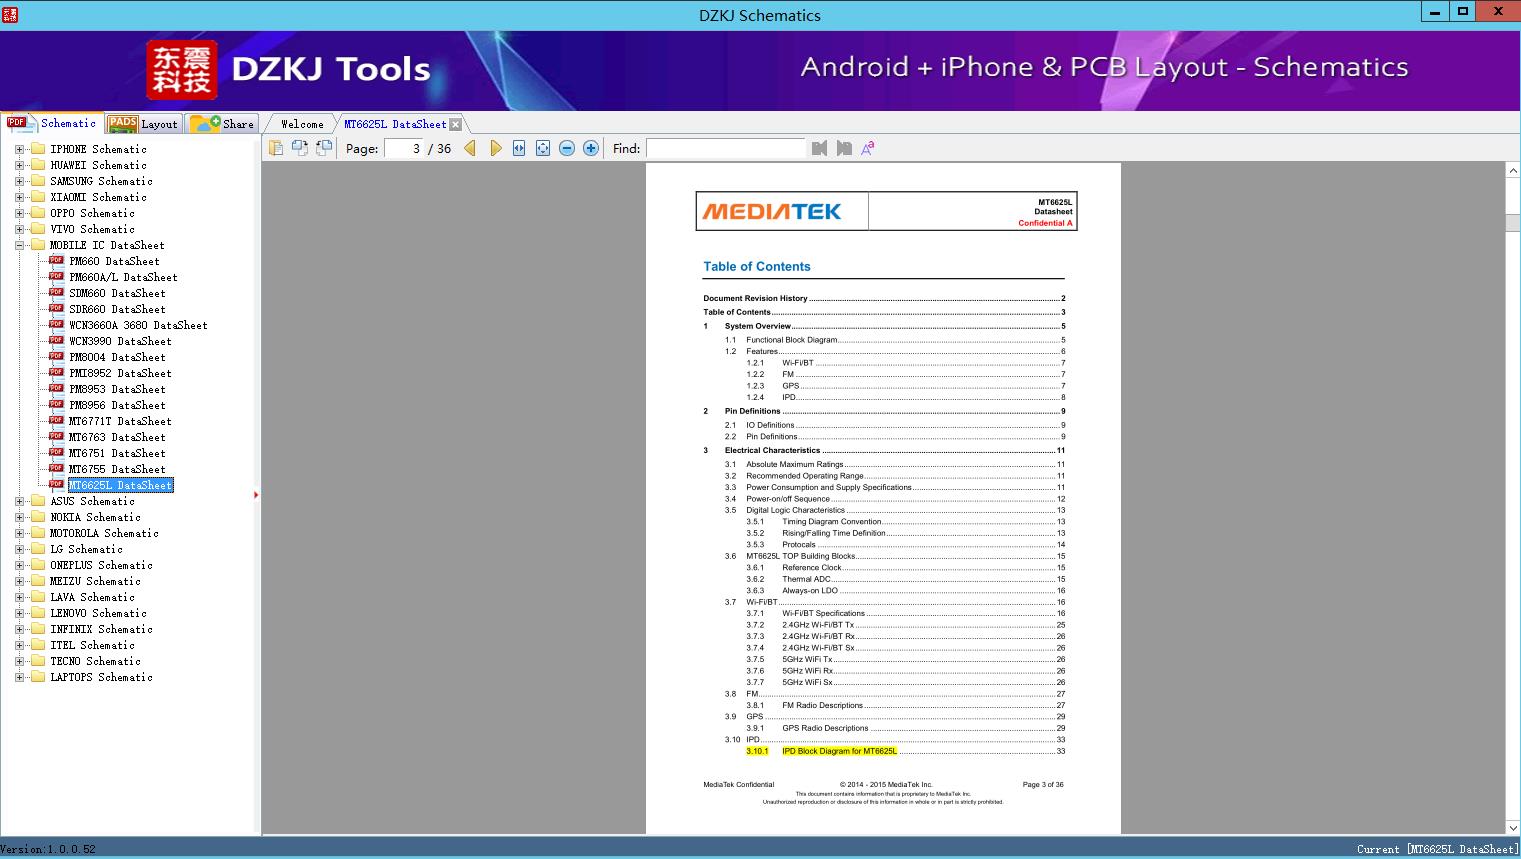Zoom out with the minus icon
This screenshot has width=1521, height=859.
point(567,148)
